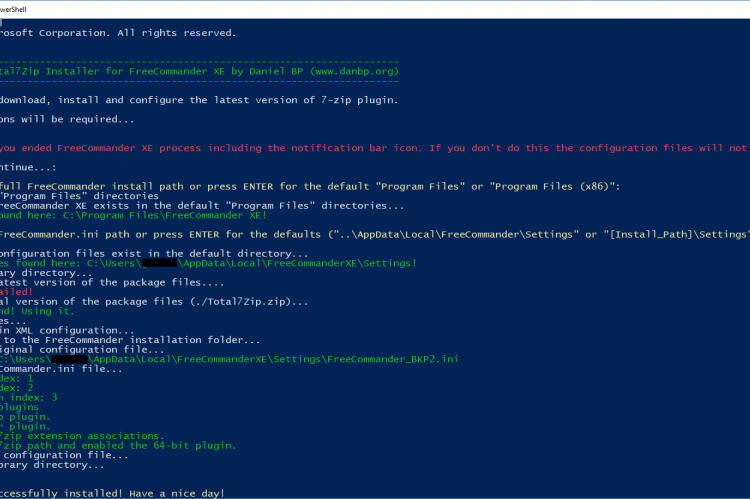Click the 'onfiguration files exist in the default directory...' line
Viewport: 750px width, 499px height.
(x=154, y=254)
